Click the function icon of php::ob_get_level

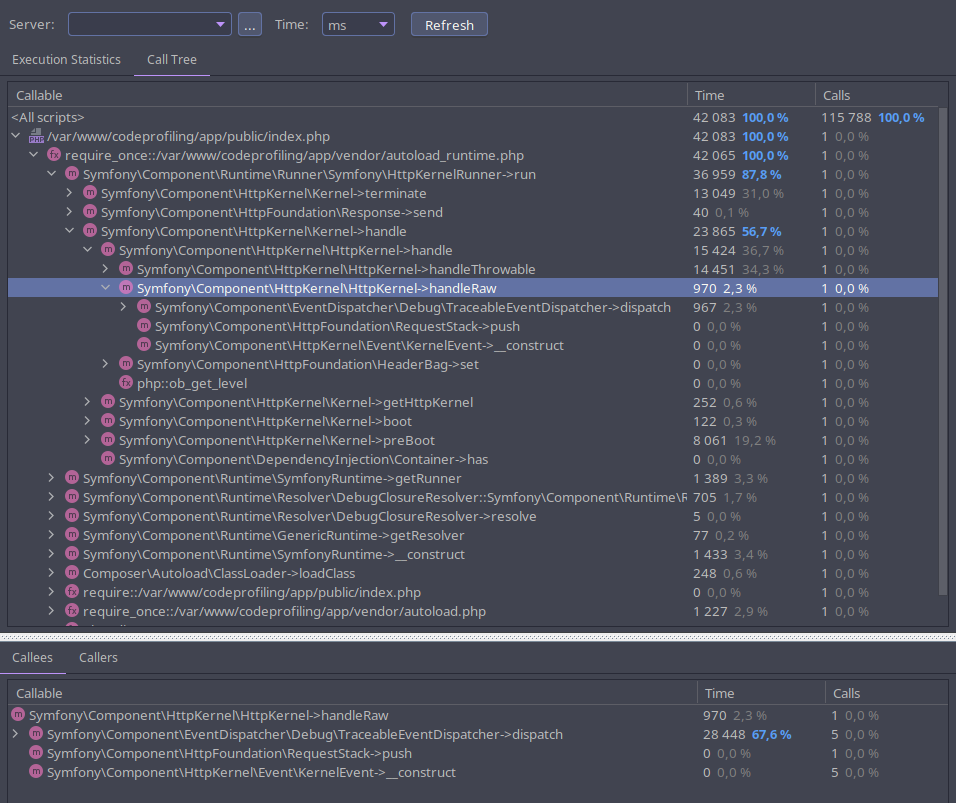coord(126,382)
